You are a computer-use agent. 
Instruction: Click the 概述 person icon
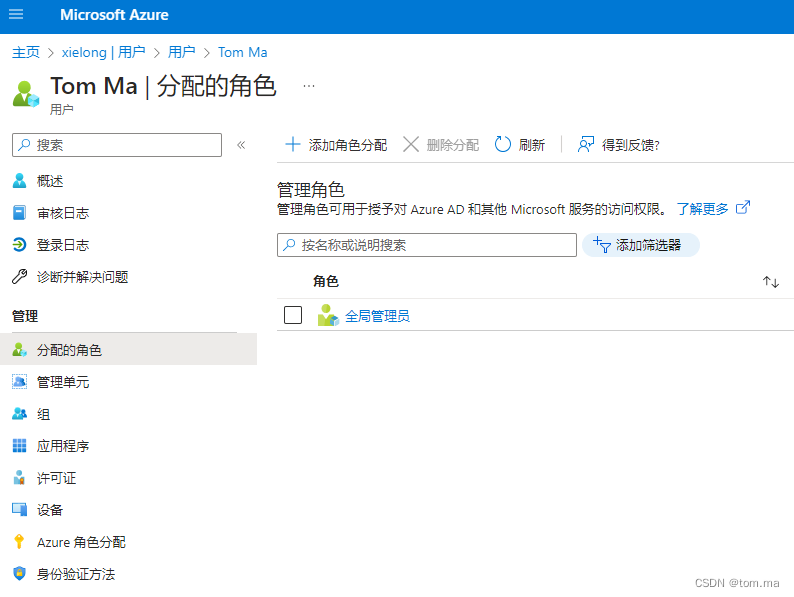tap(19, 181)
